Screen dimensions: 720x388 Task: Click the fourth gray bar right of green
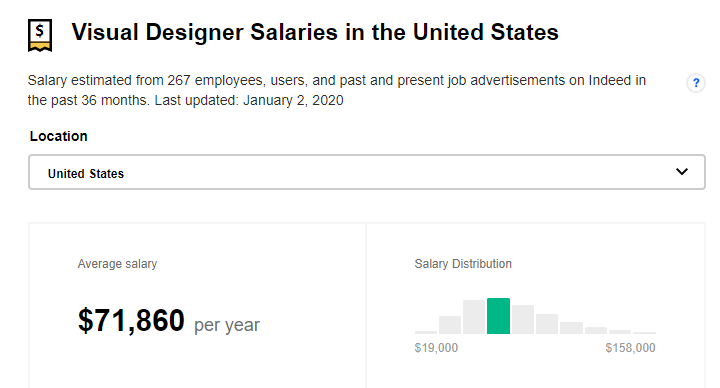point(596,330)
